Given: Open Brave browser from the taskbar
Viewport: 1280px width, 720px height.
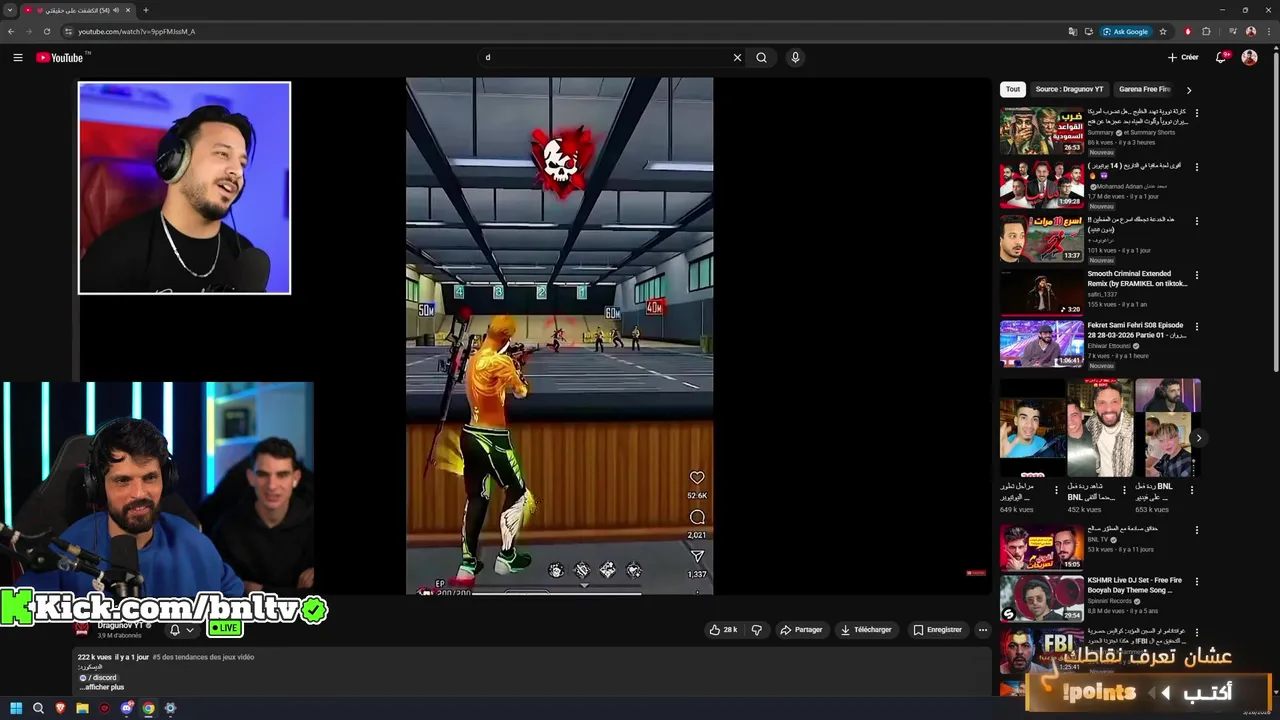Looking at the screenshot, I should tap(60, 708).
